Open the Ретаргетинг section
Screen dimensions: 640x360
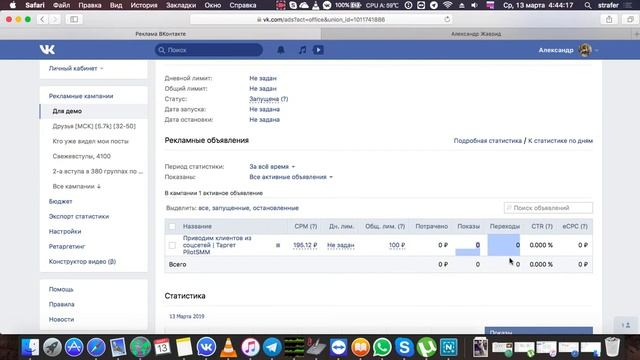pyautogui.click(x=67, y=247)
